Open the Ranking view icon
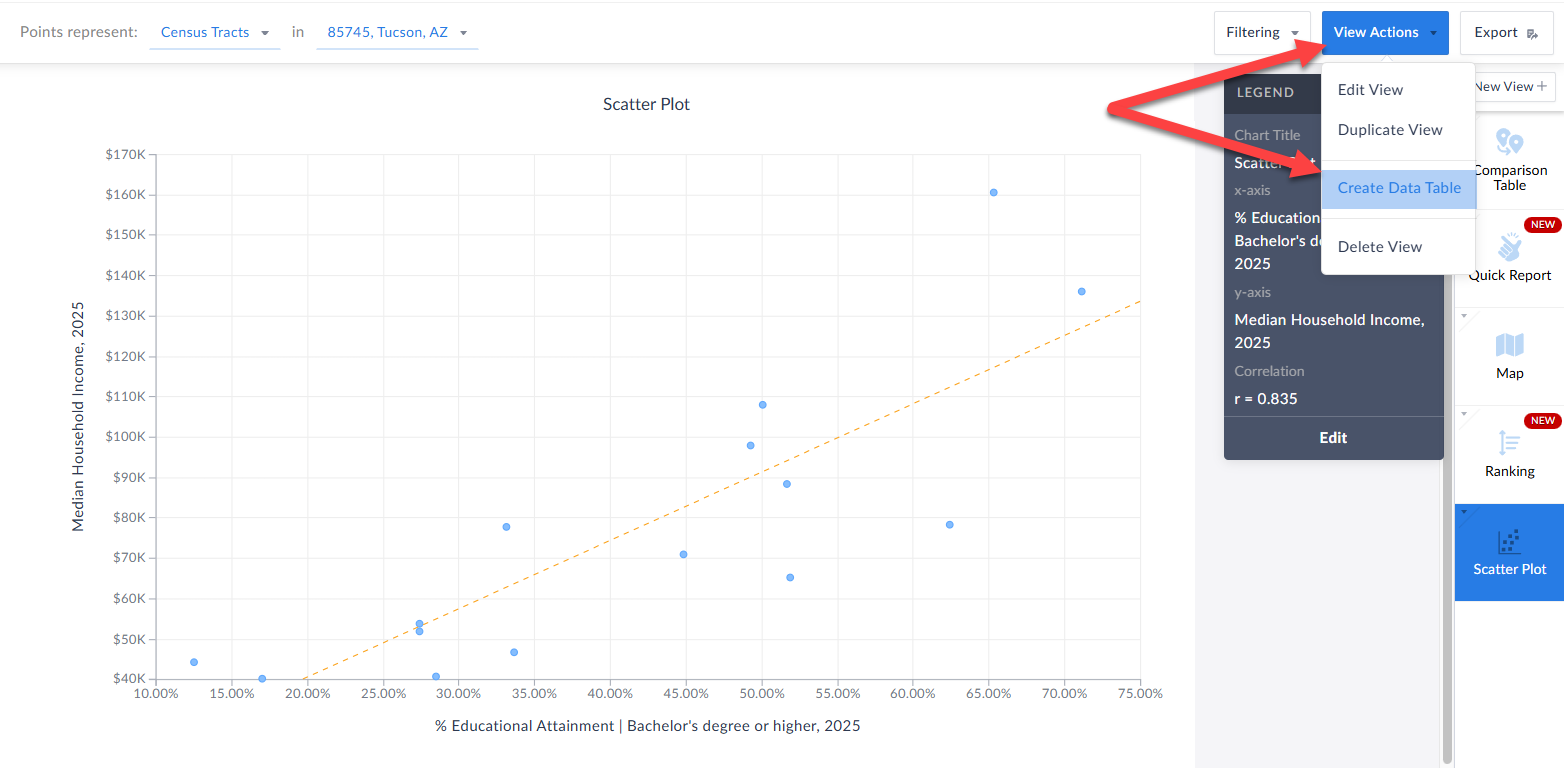This screenshot has height=768, width=1564. tap(1509, 443)
